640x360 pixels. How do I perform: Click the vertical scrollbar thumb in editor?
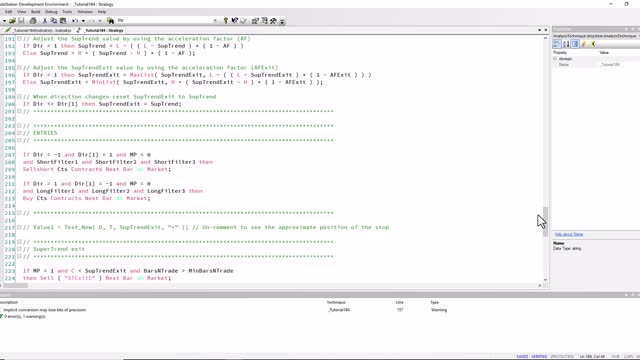pos(545,222)
